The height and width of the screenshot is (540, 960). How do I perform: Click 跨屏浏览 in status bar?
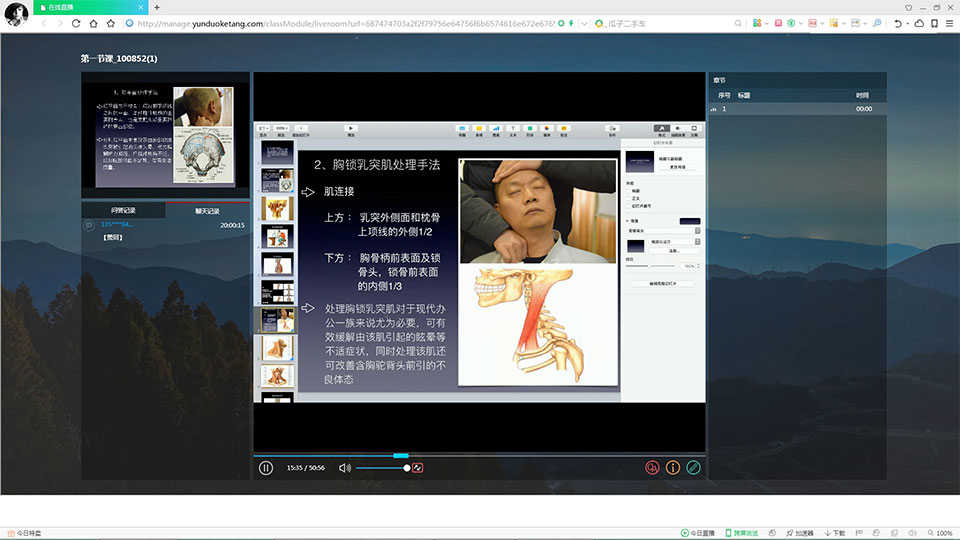point(741,533)
